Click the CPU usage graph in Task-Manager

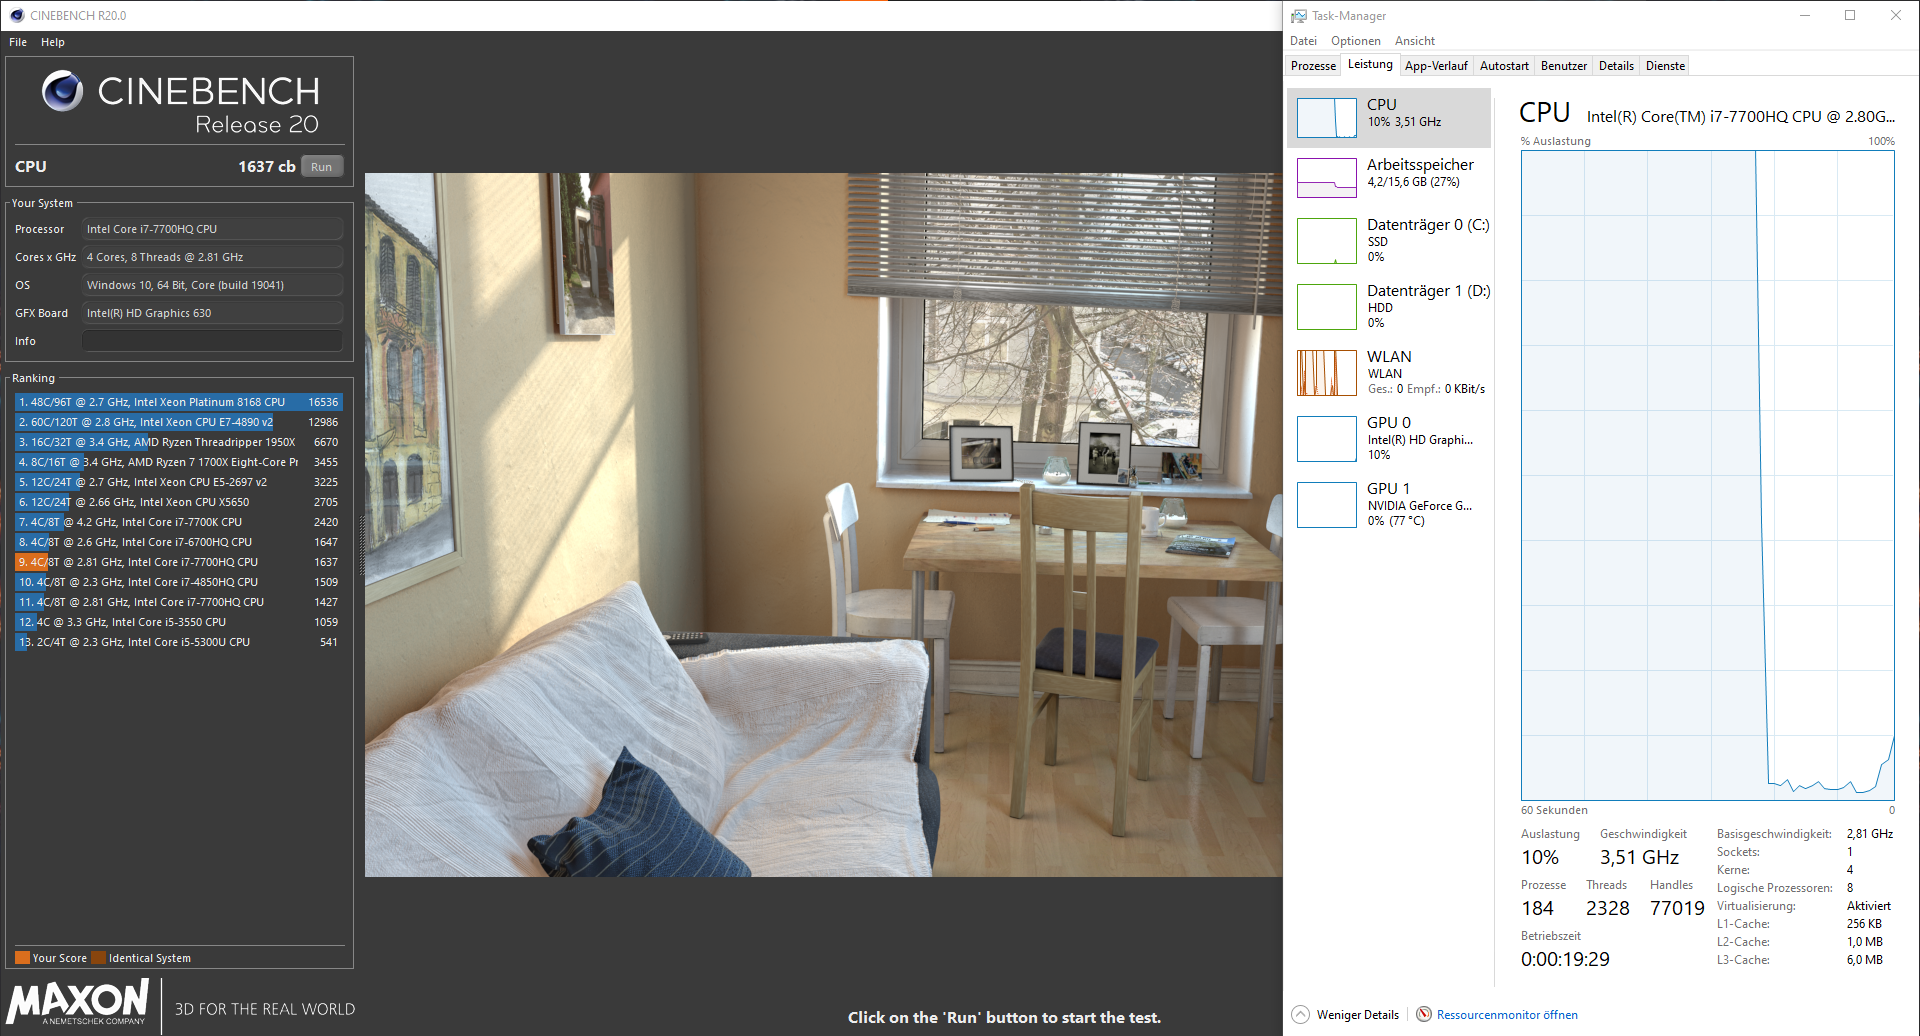pyautogui.click(x=1707, y=475)
